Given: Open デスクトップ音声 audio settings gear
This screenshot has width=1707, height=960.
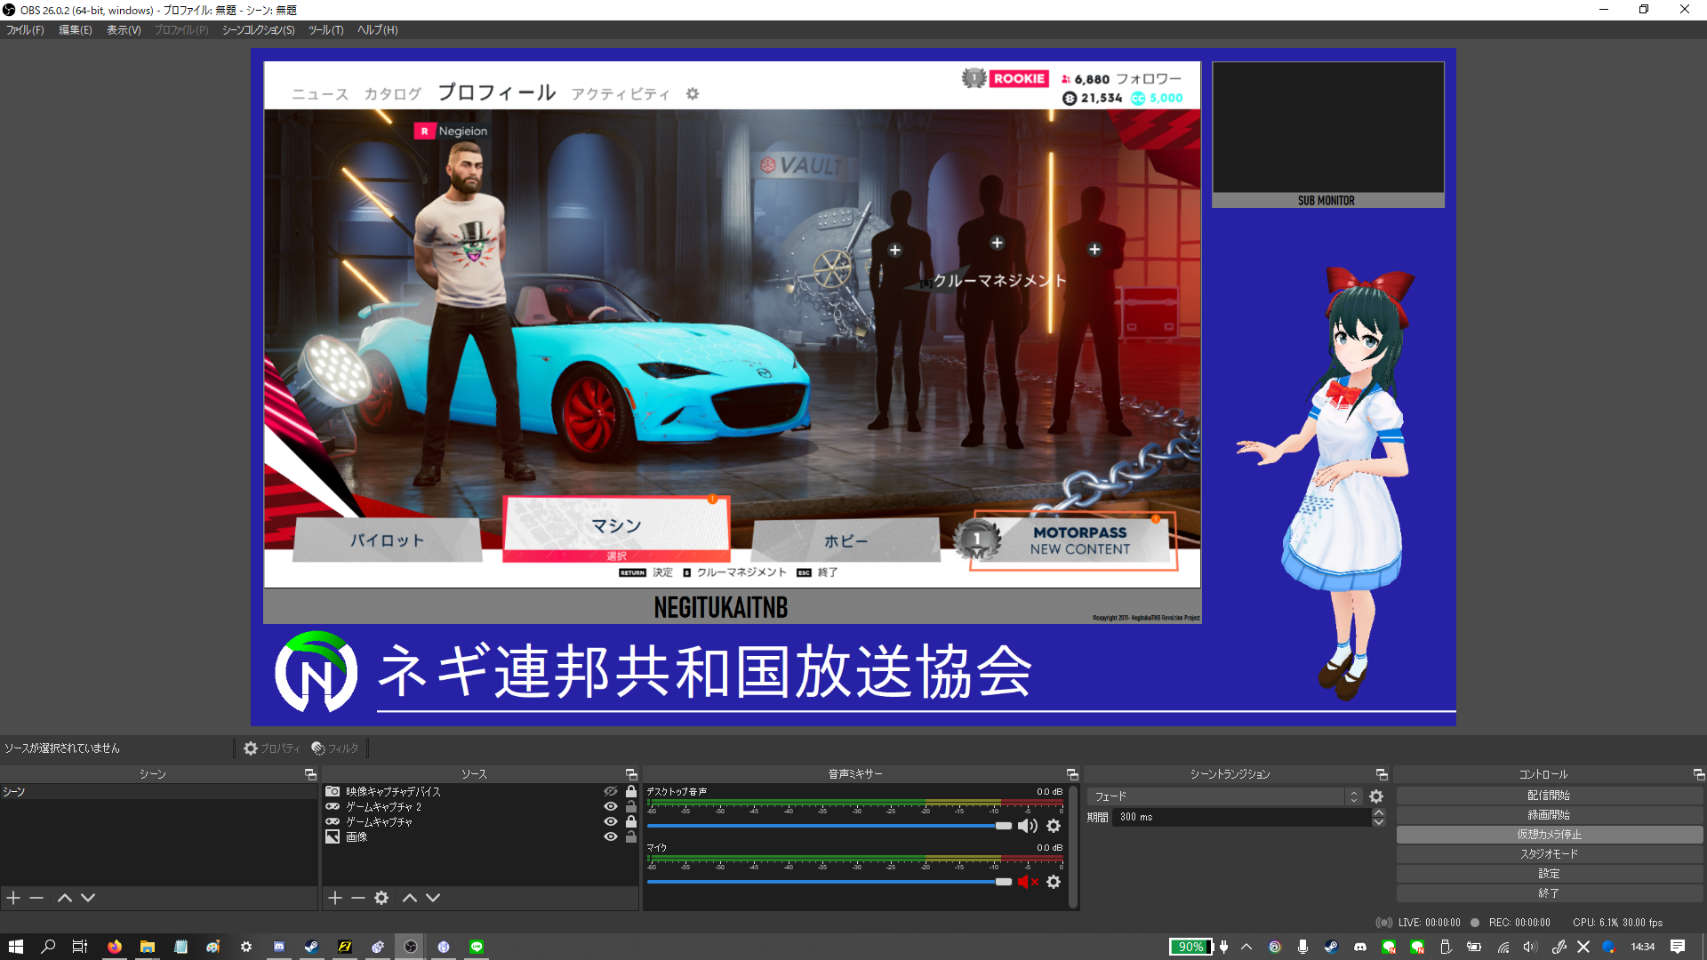Looking at the screenshot, I should click(1053, 826).
